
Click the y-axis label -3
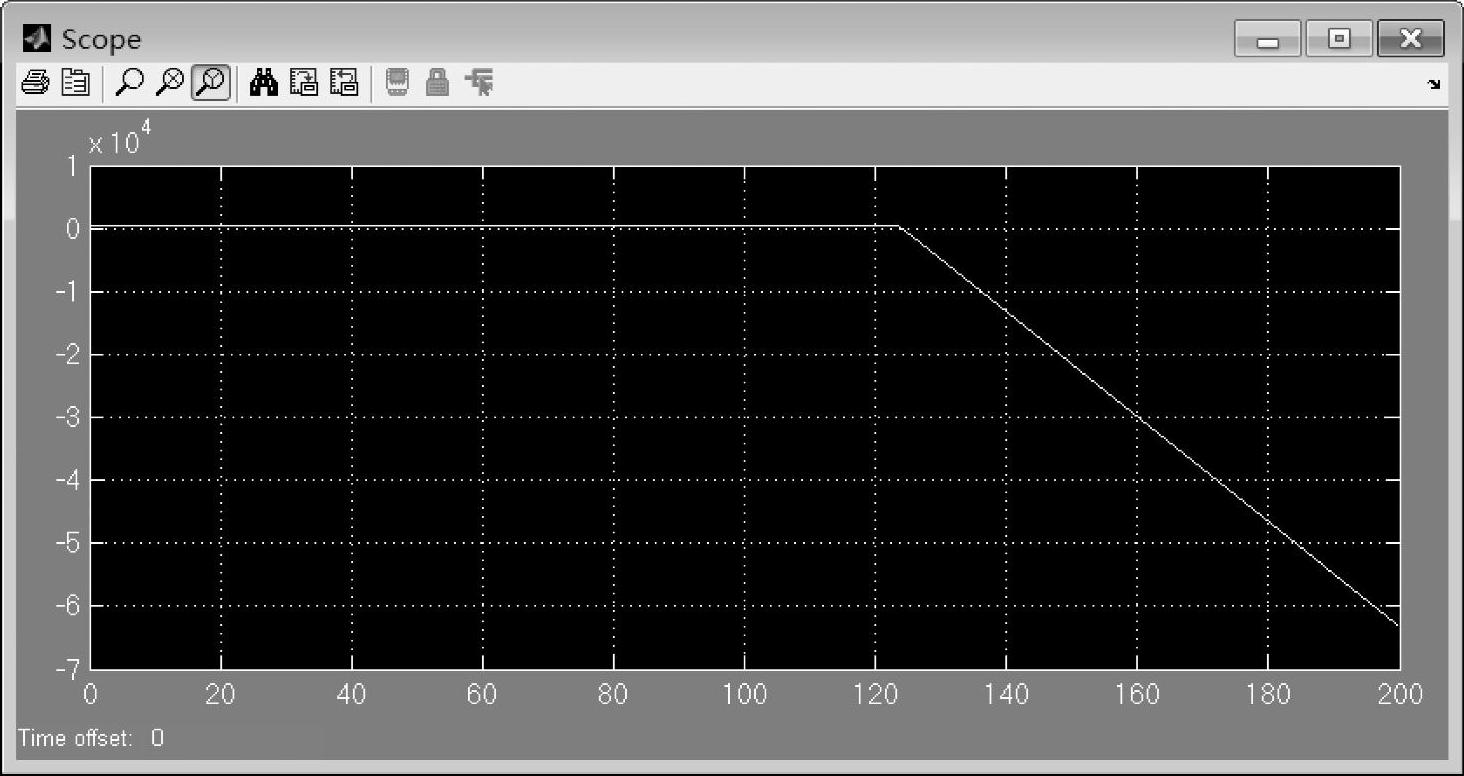pyautogui.click(x=68, y=418)
